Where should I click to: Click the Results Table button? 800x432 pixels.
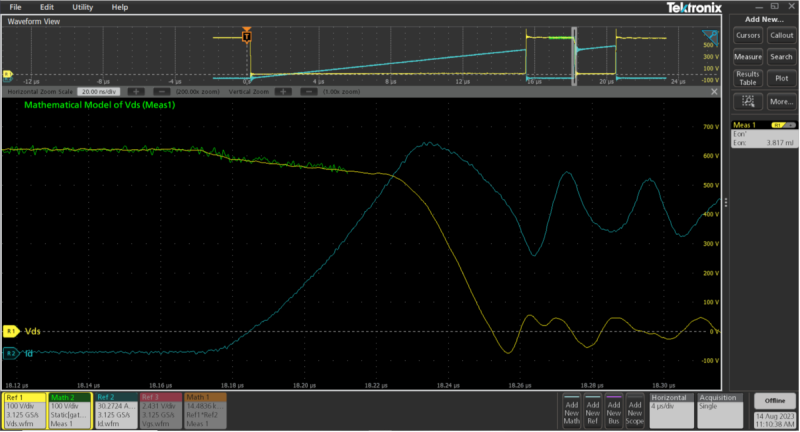pyautogui.click(x=748, y=78)
